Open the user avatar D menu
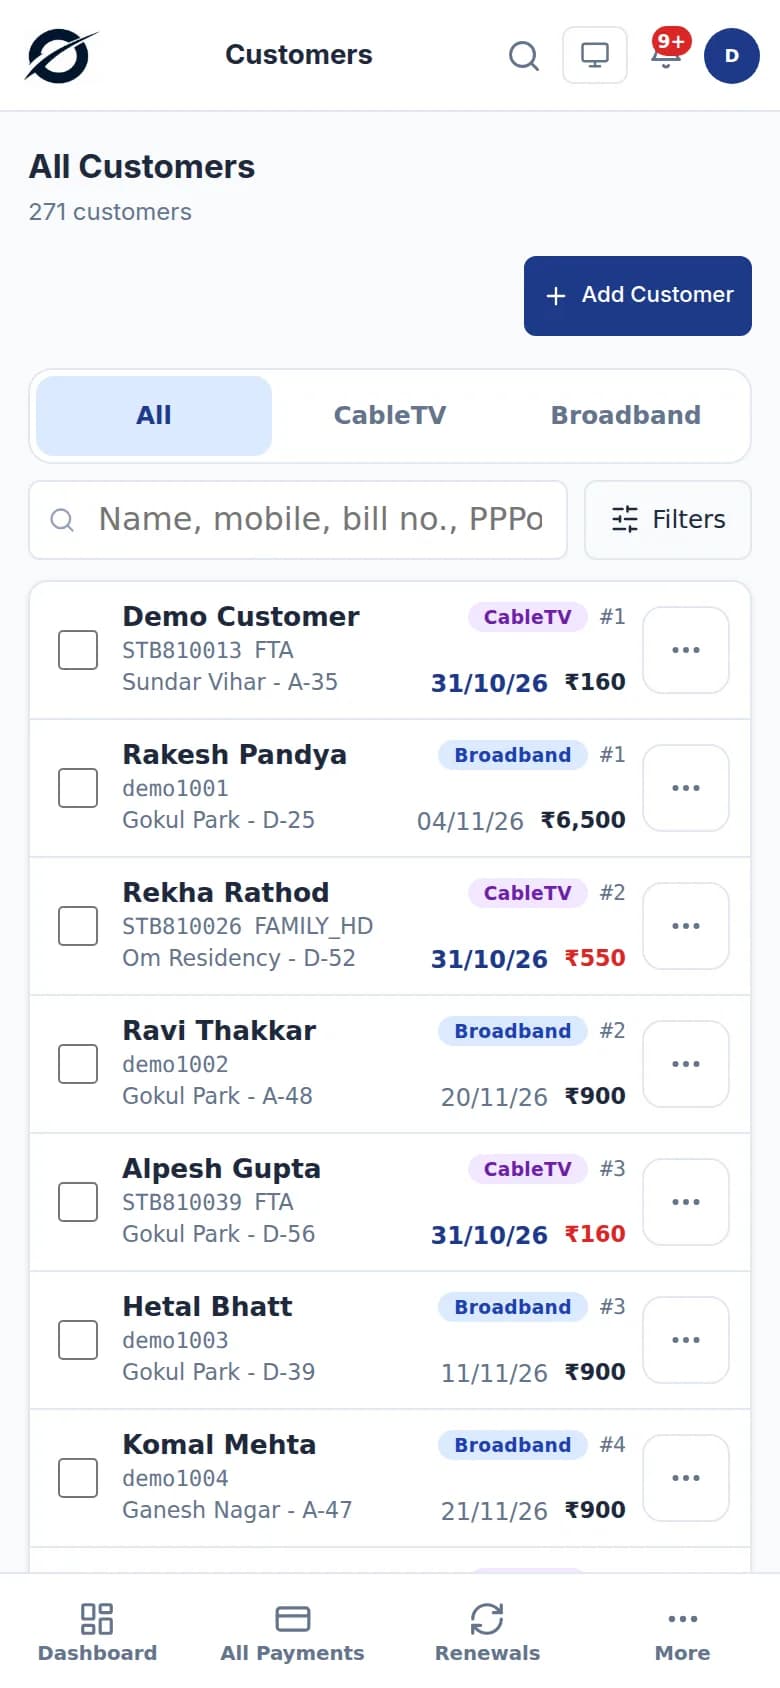The image size is (780, 1688). tap(732, 55)
